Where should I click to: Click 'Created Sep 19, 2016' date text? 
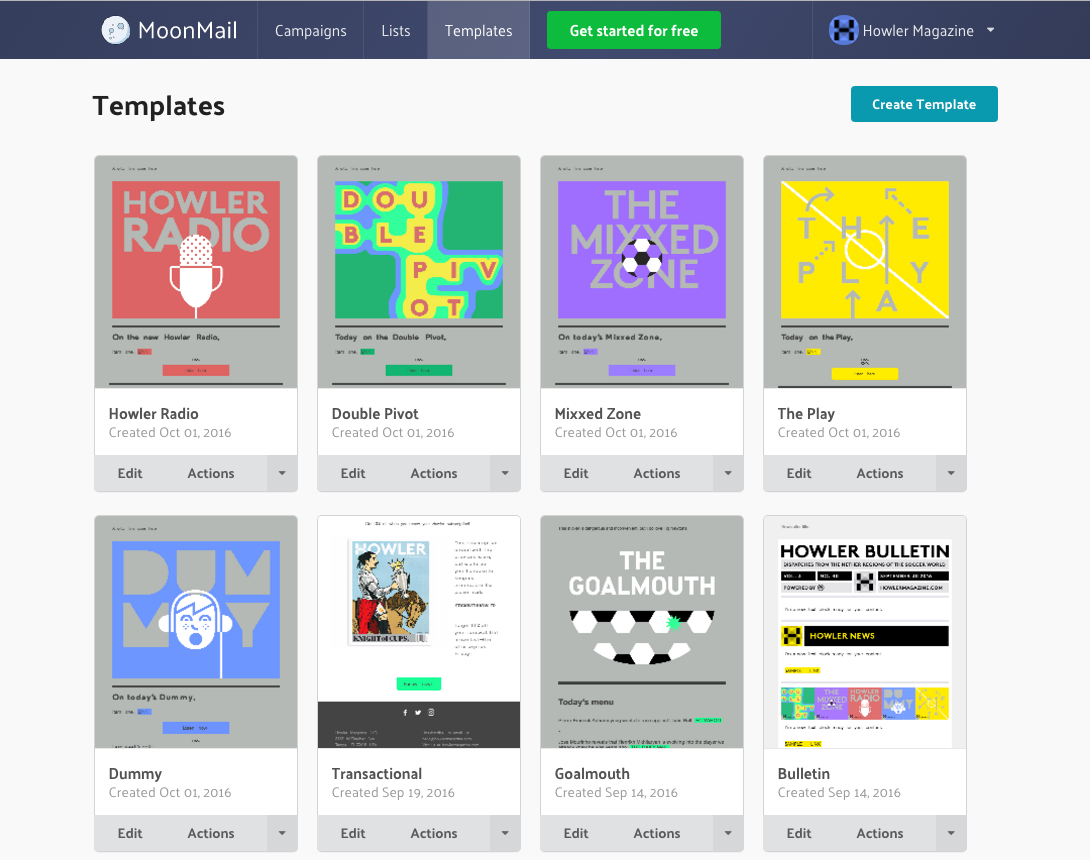pyautogui.click(x=393, y=793)
